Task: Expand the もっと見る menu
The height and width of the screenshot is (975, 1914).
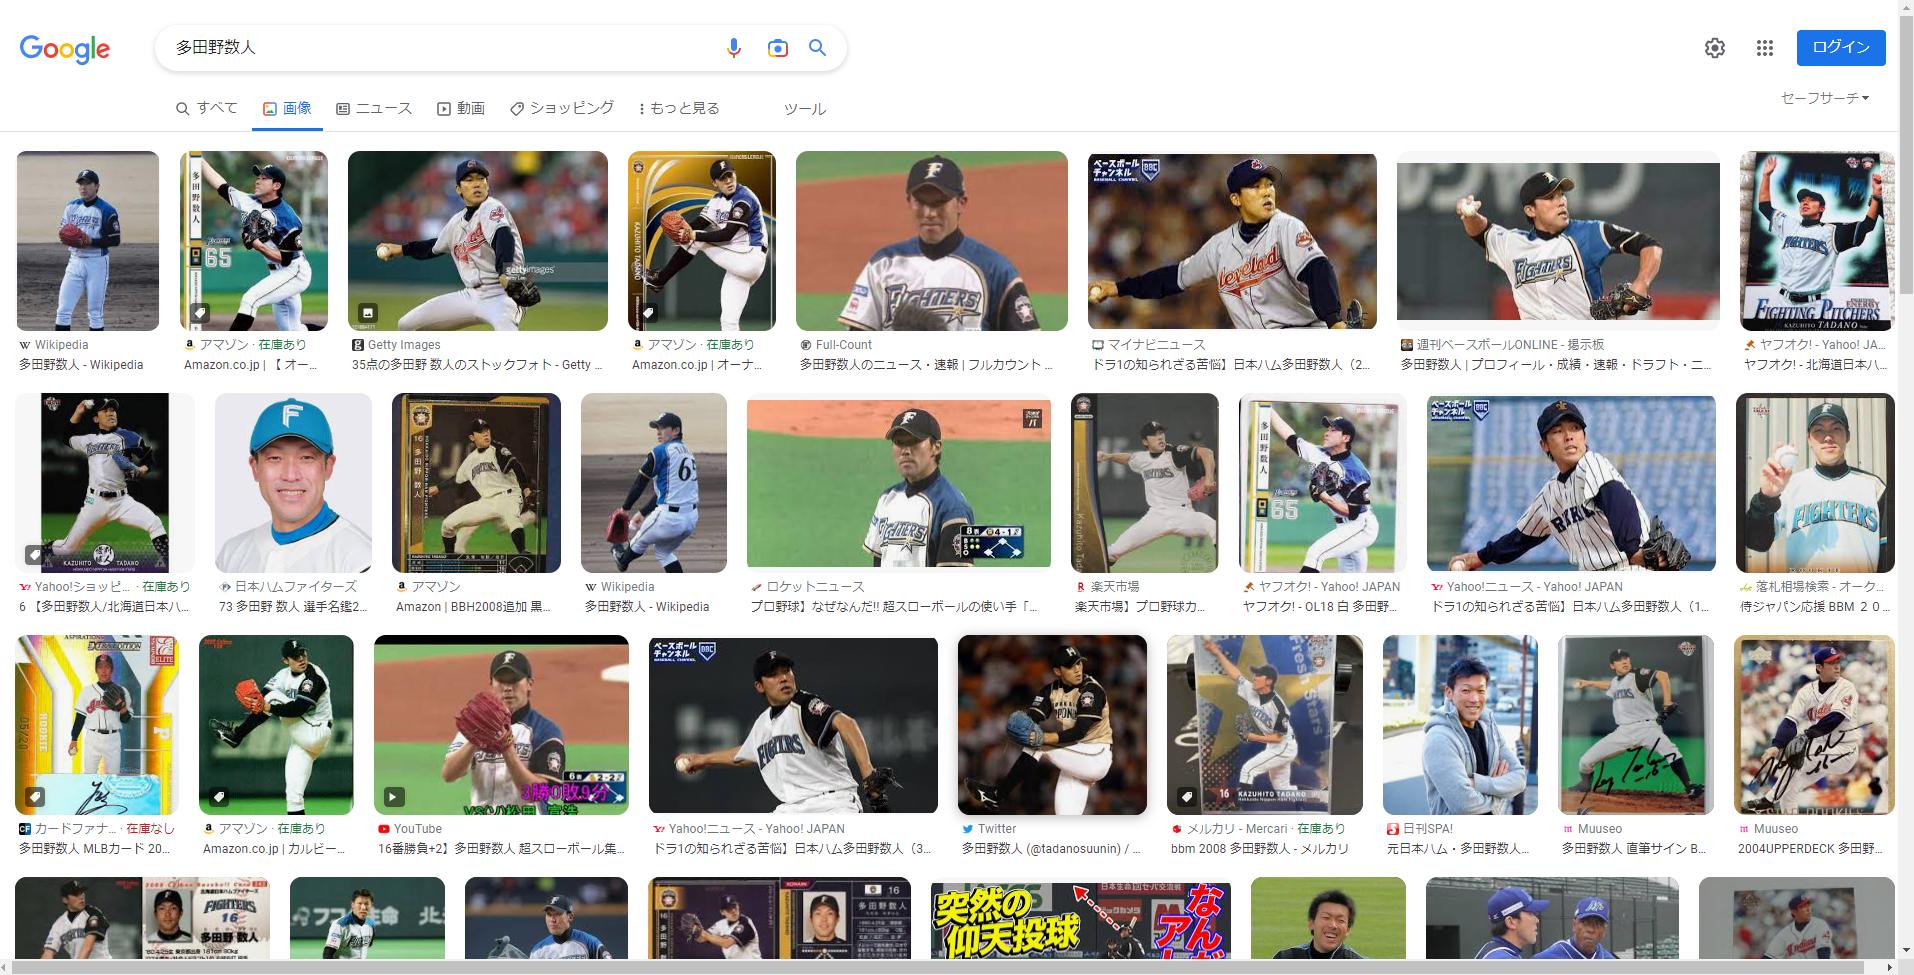Action: 679,108
